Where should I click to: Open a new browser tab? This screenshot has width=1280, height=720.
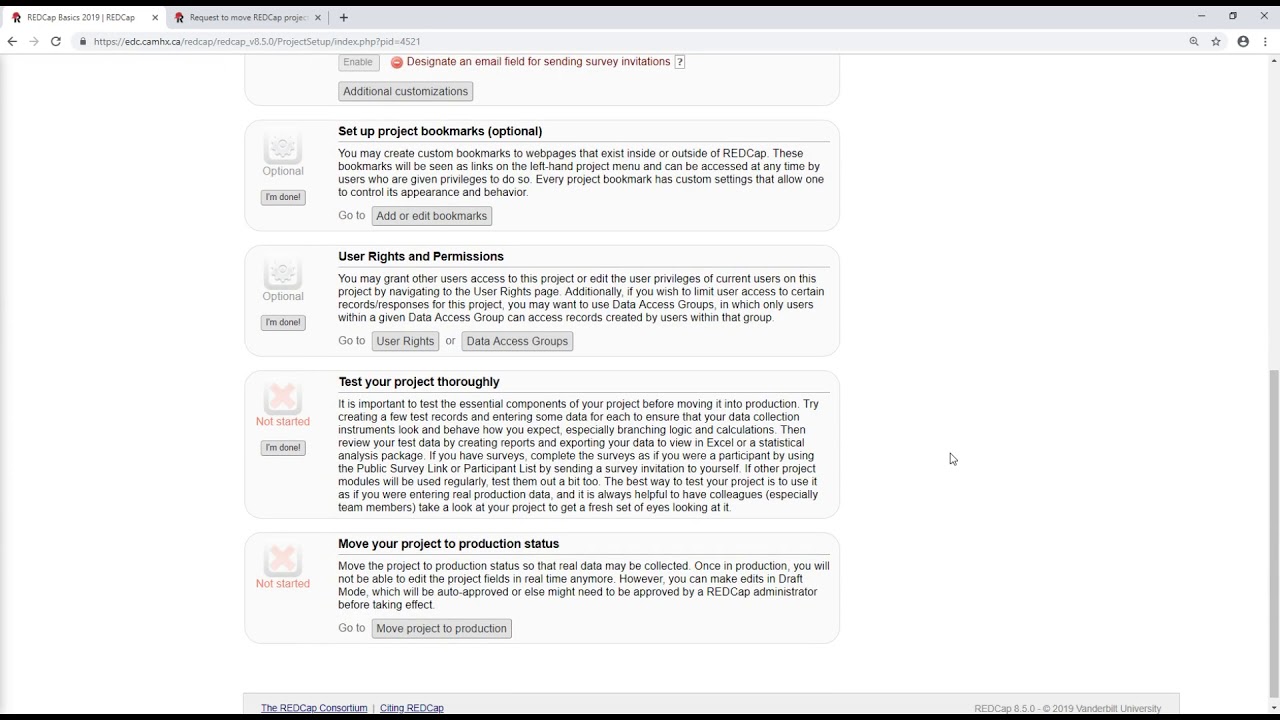point(343,17)
